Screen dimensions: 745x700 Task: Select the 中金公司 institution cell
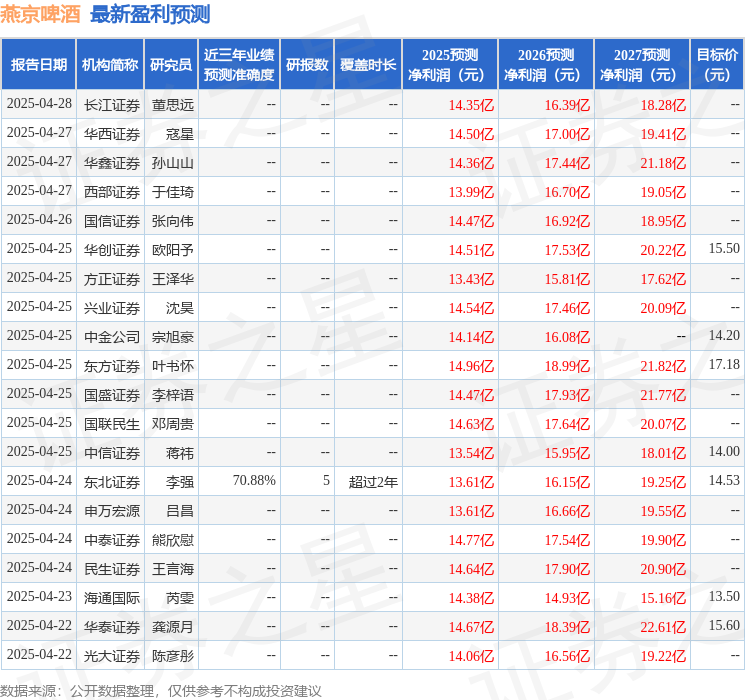[x=112, y=337]
